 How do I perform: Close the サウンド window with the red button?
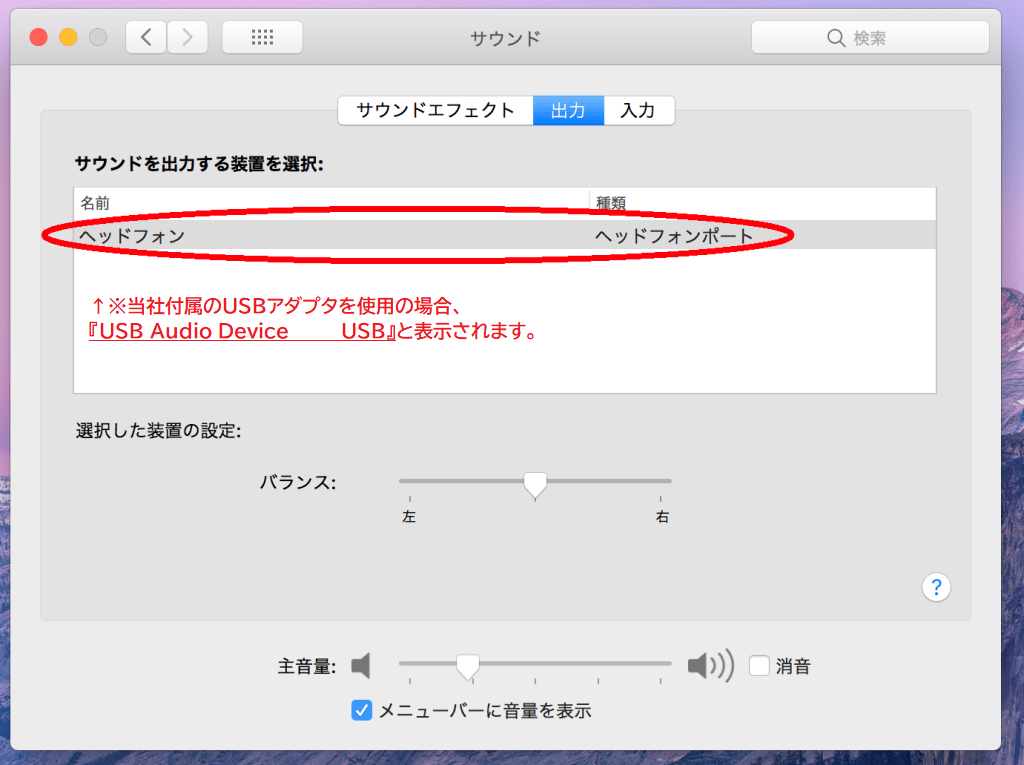(x=39, y=37)
